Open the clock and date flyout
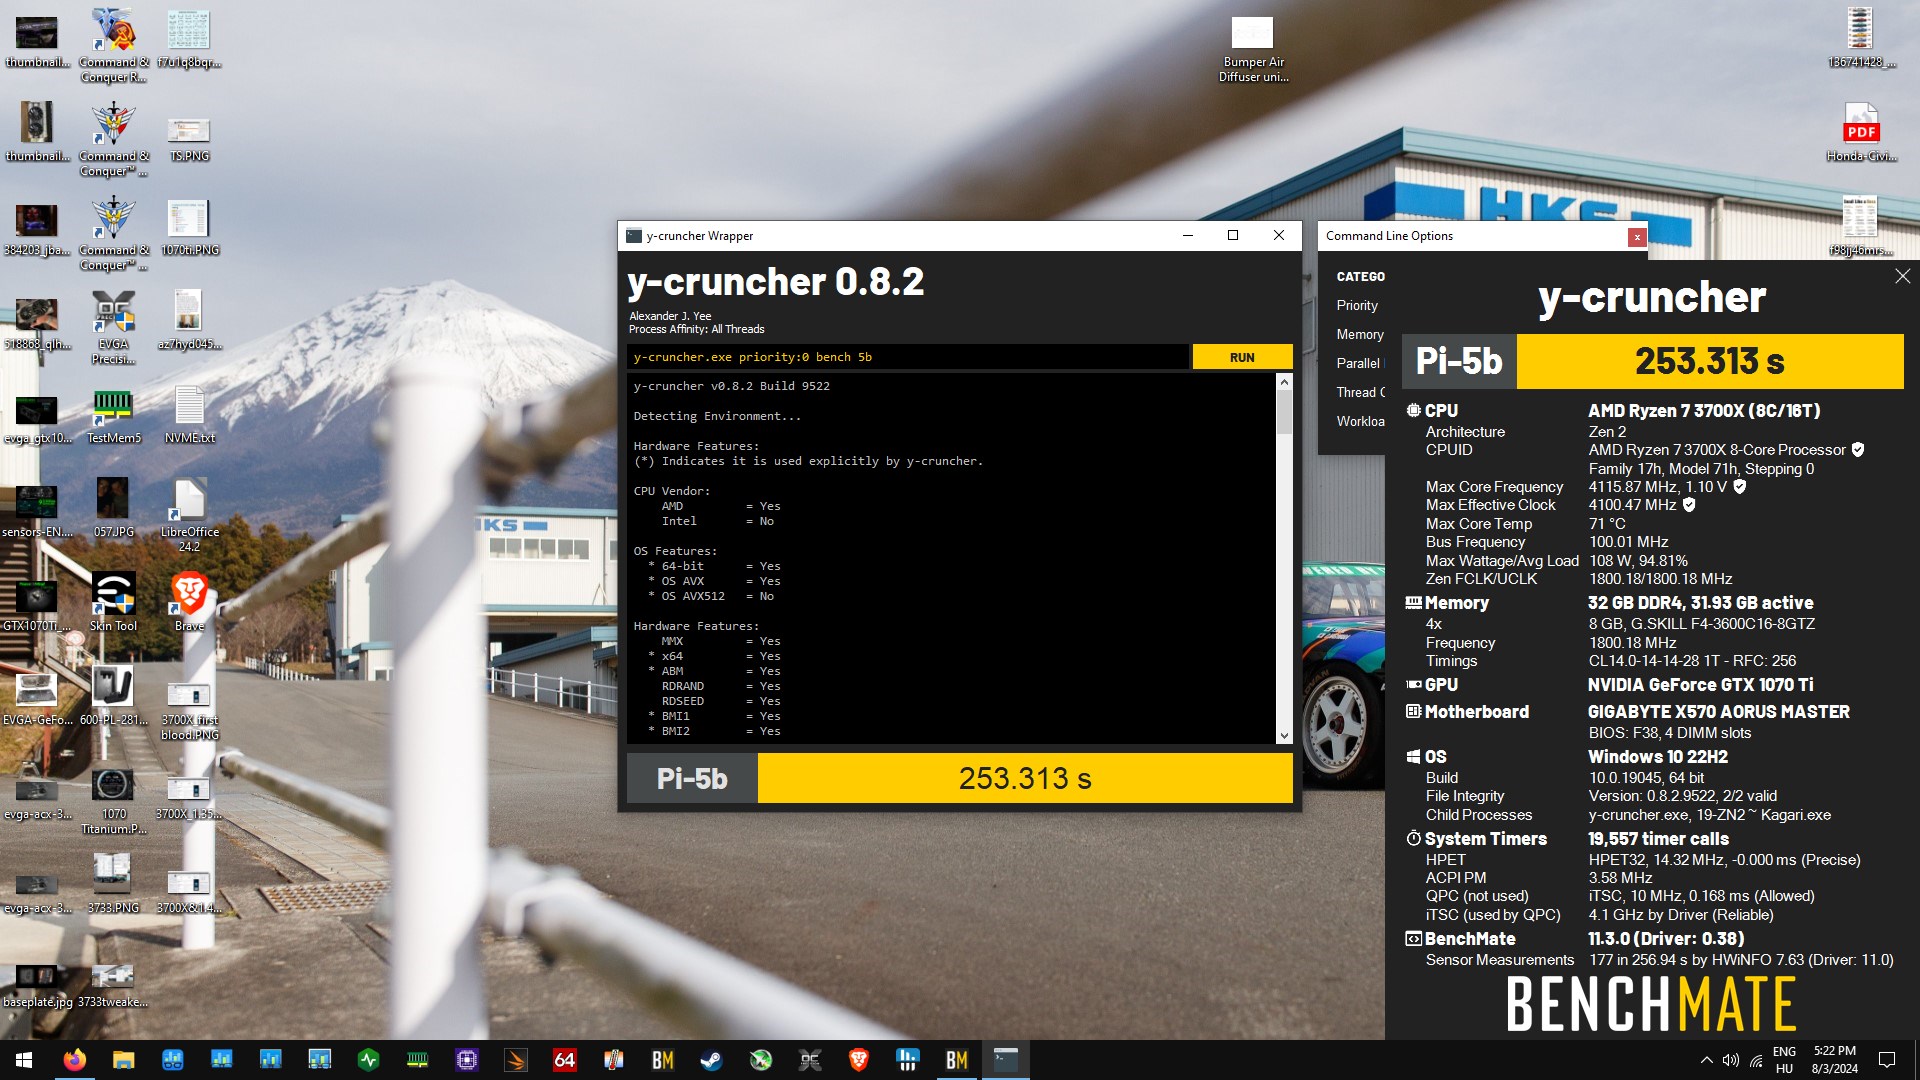The height and width of the screenshot is (1080, 1920). point(1835,1060)
